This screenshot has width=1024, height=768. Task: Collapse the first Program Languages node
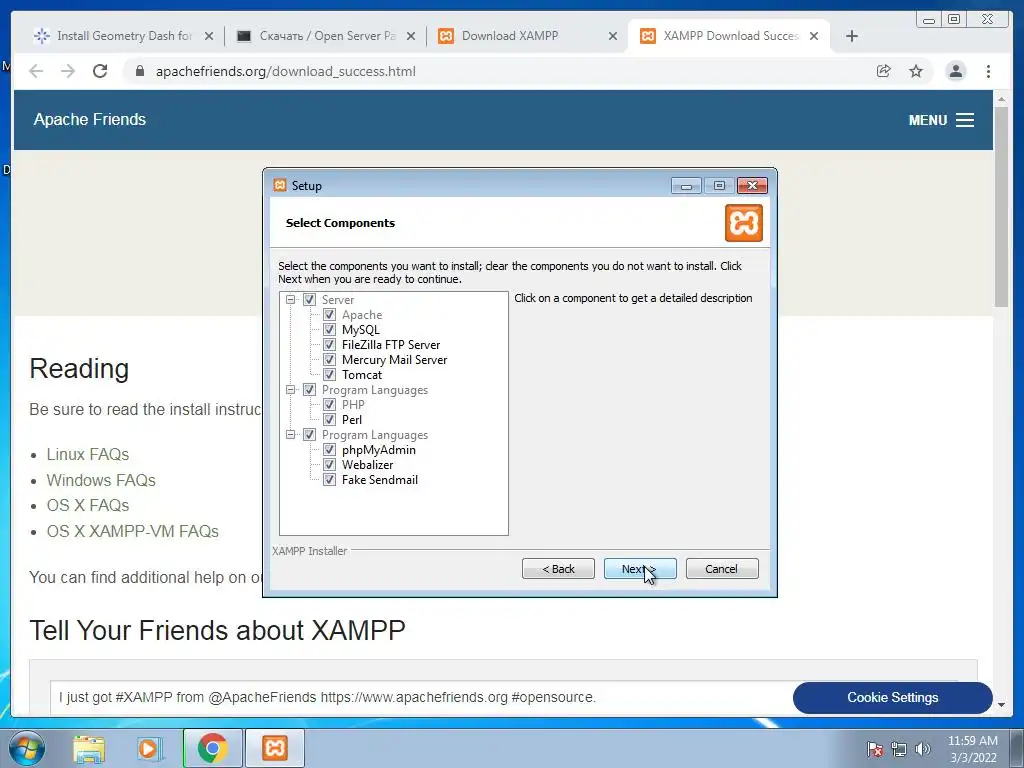(x=291, y=390)
